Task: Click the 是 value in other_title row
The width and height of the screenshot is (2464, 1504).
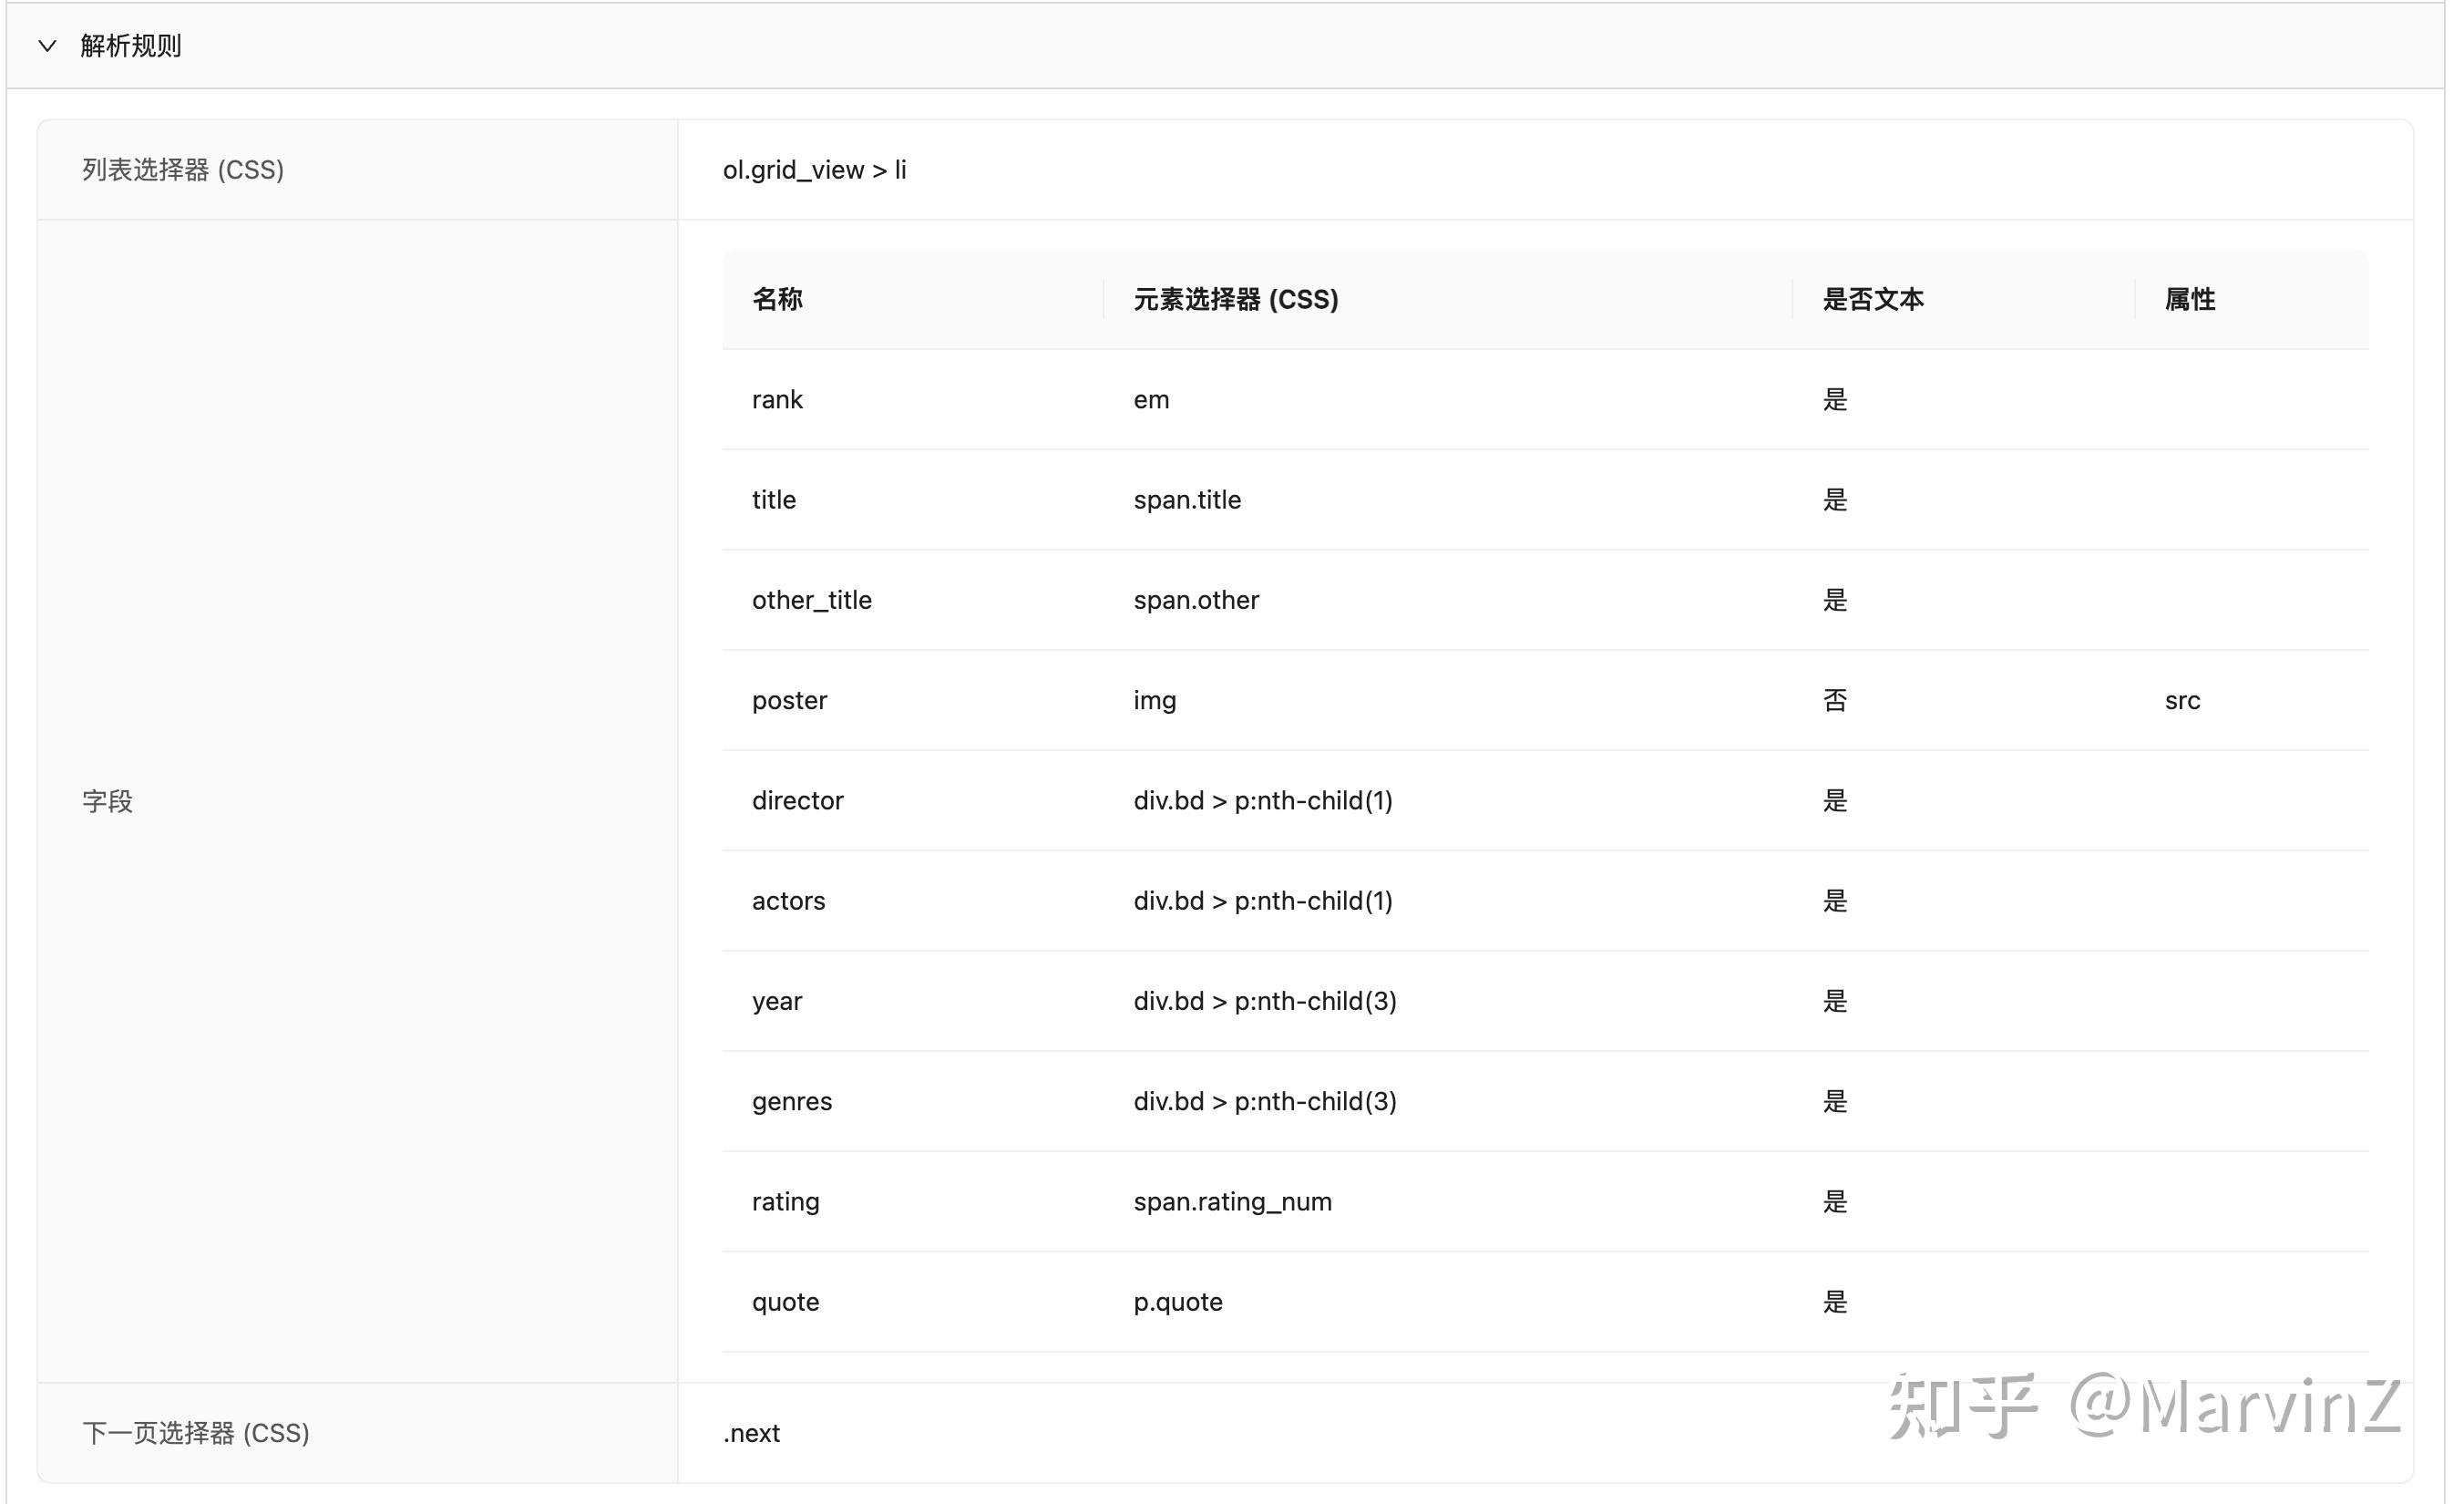Action: (x=1835, y=599)
